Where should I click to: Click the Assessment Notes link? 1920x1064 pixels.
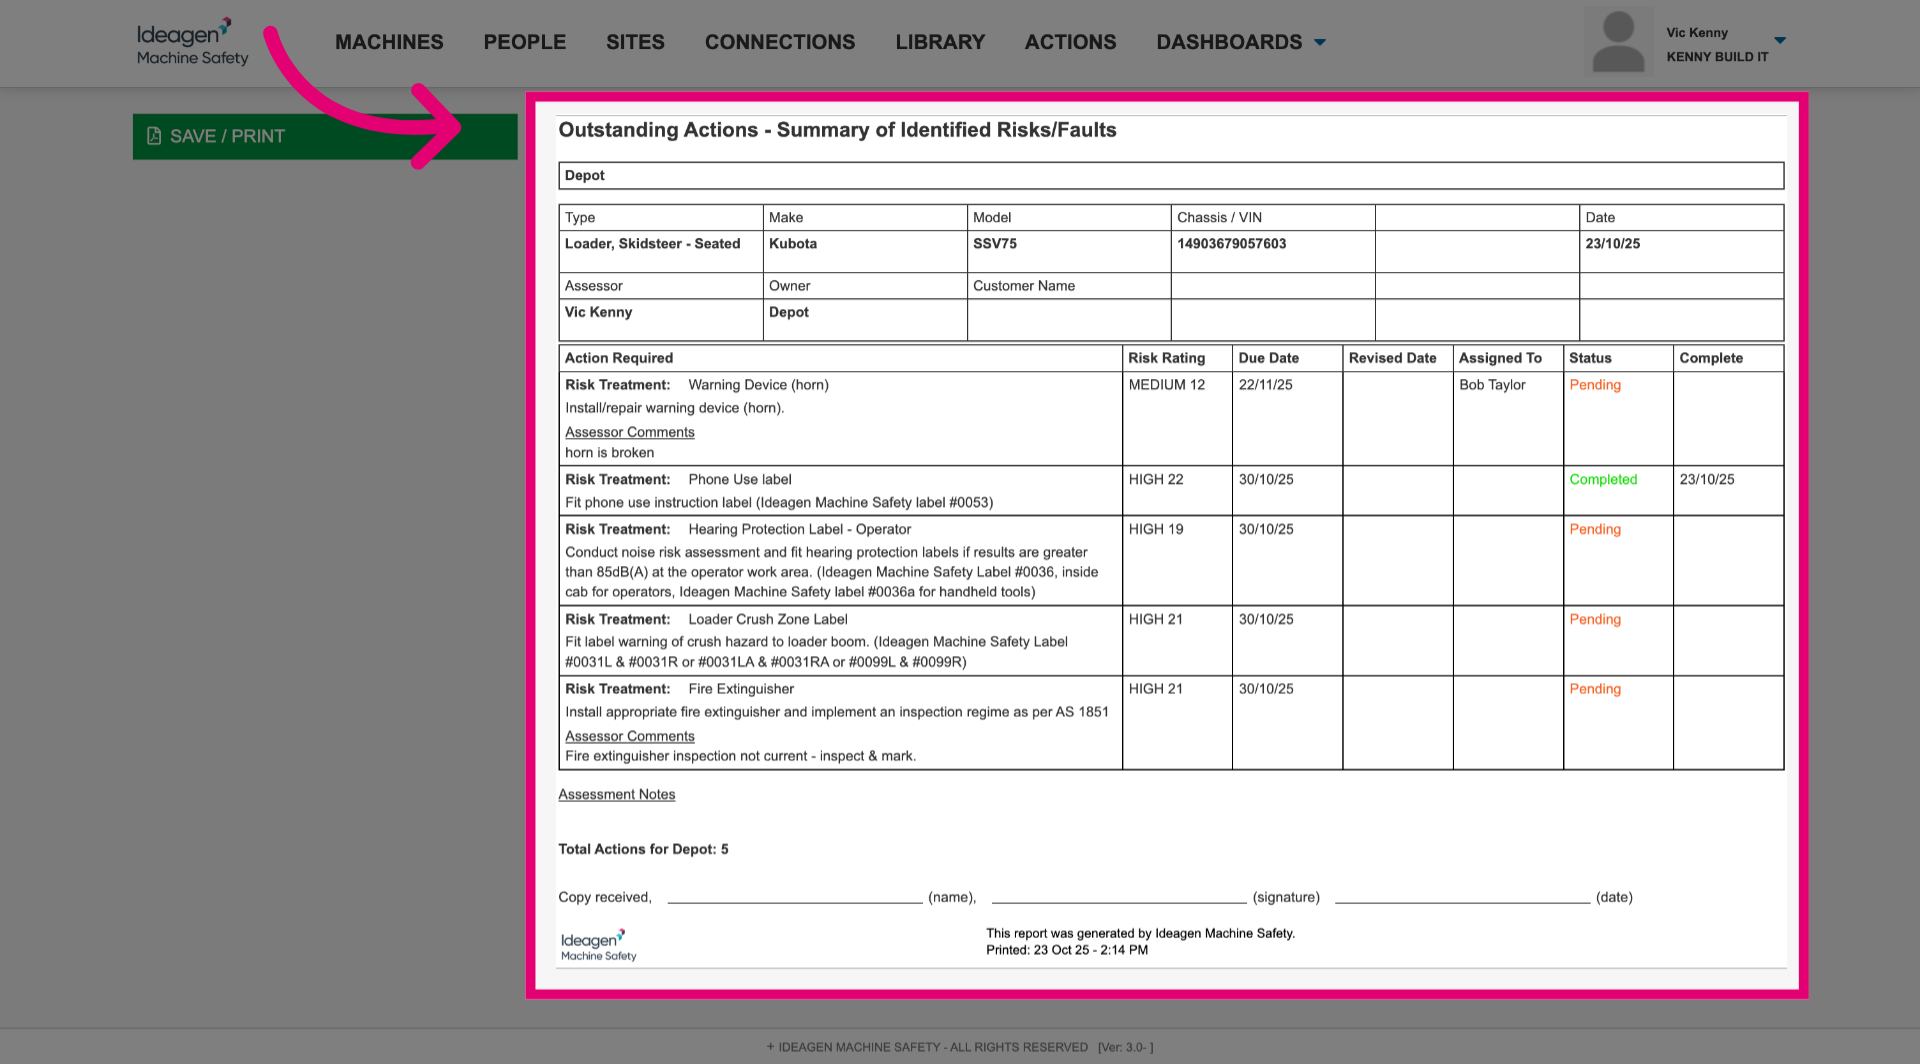[617, 794]
